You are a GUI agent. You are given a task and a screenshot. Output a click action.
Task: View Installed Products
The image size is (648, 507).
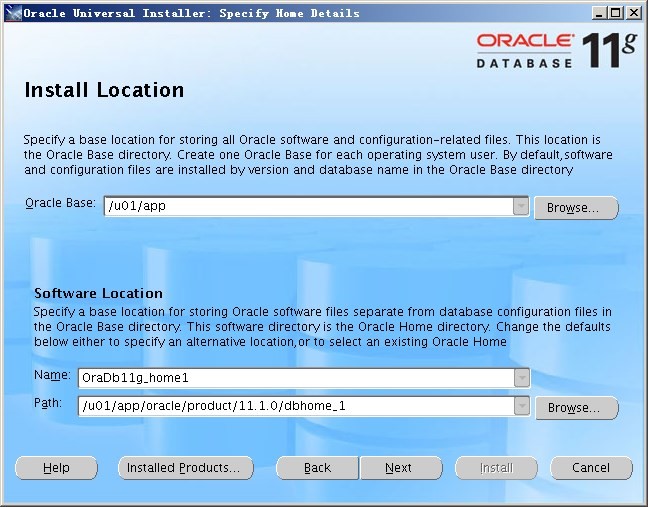pos(185,468)
